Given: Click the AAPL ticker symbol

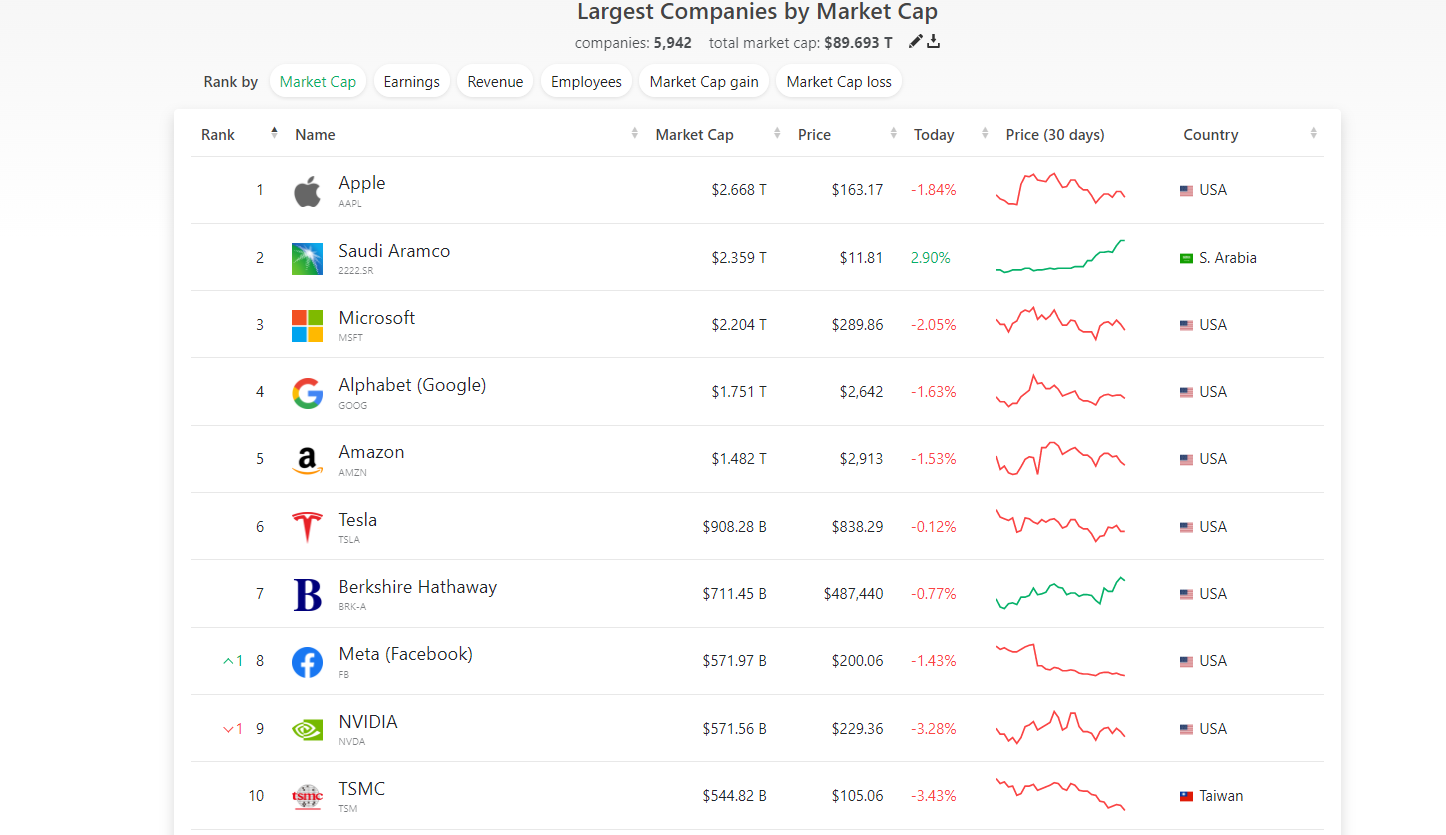Looking at the screenshot, I should (350, 204).
